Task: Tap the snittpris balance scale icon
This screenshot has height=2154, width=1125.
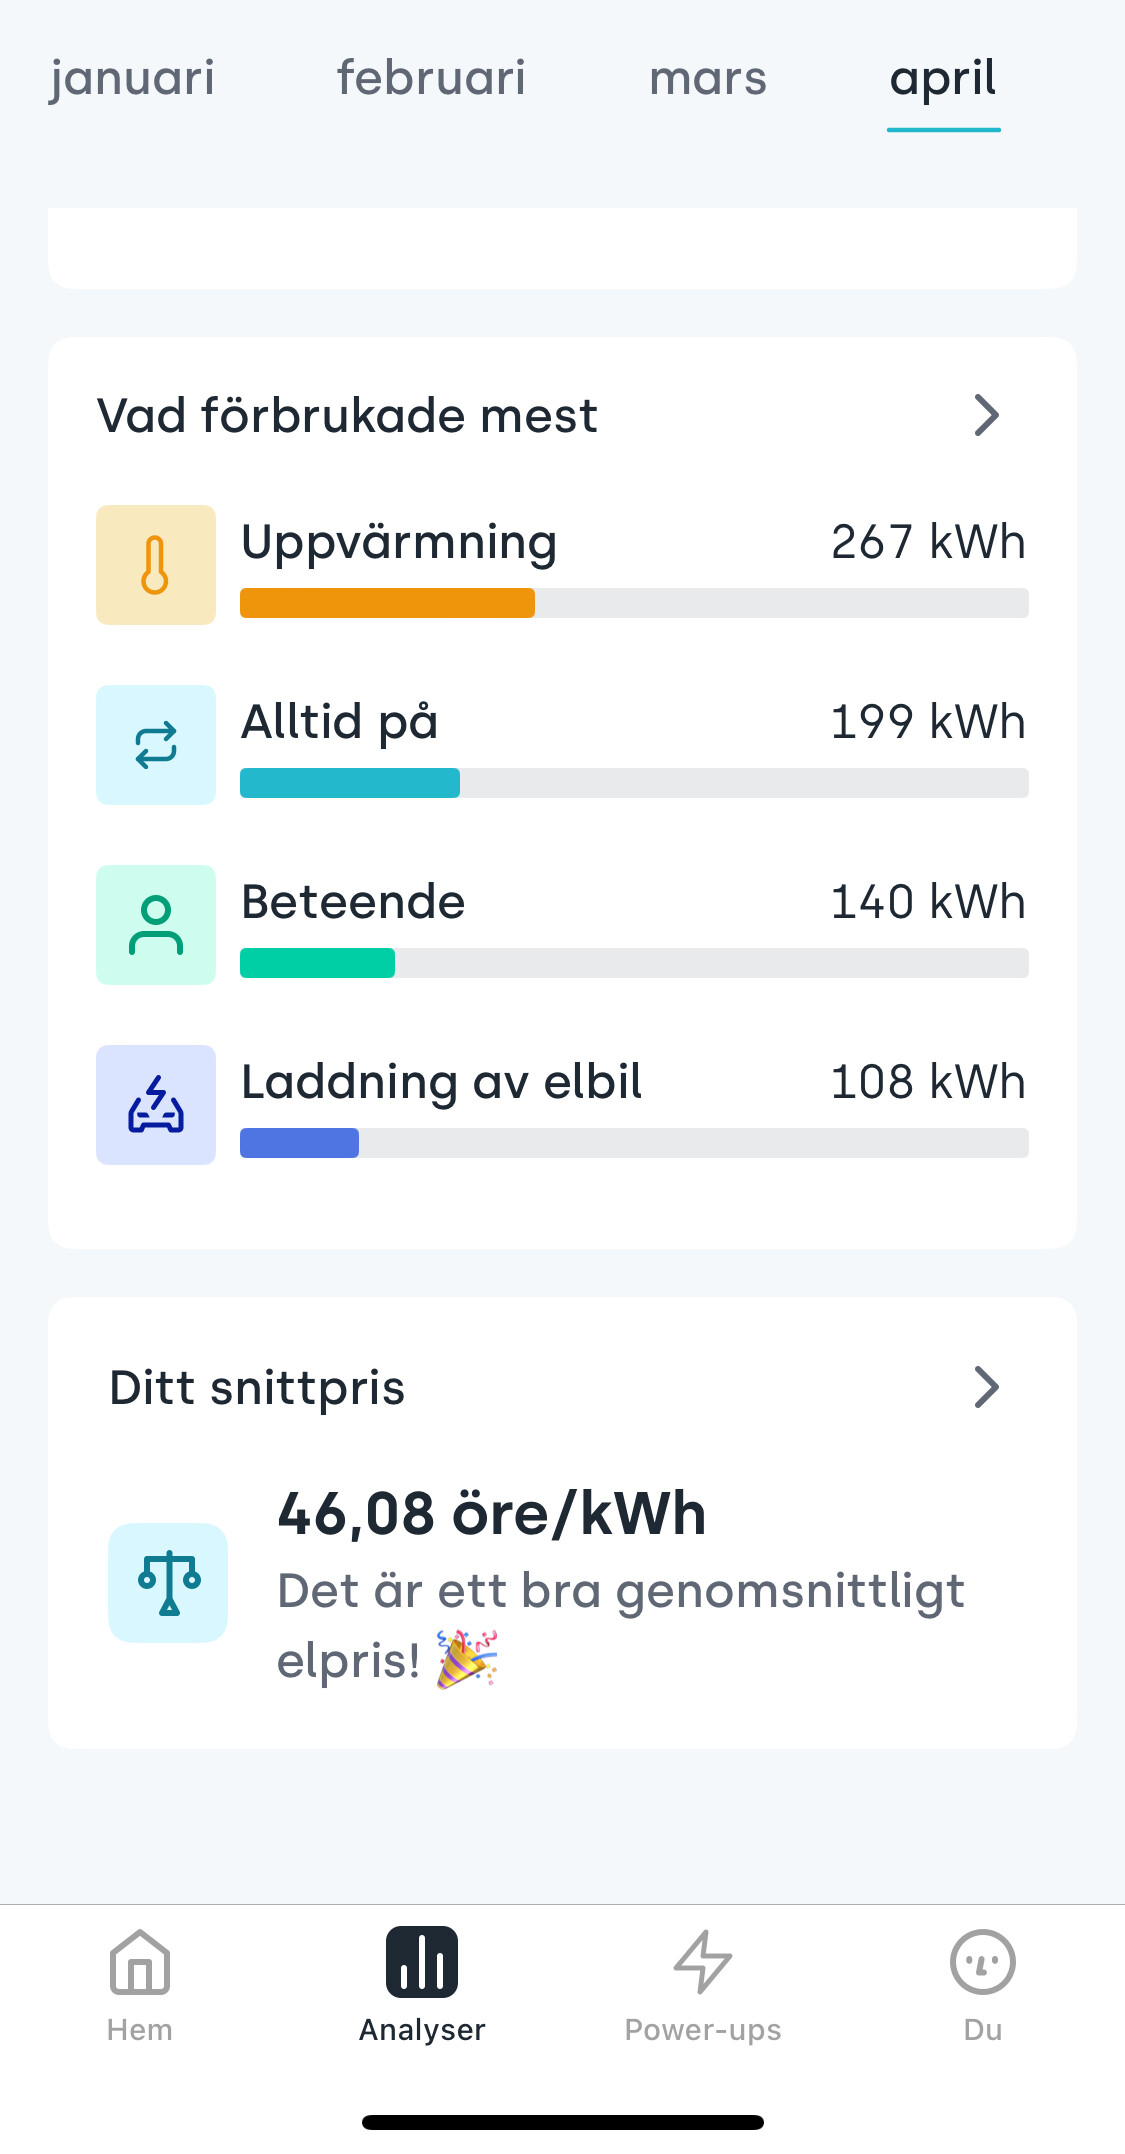Action: (x=168, y=1583)
